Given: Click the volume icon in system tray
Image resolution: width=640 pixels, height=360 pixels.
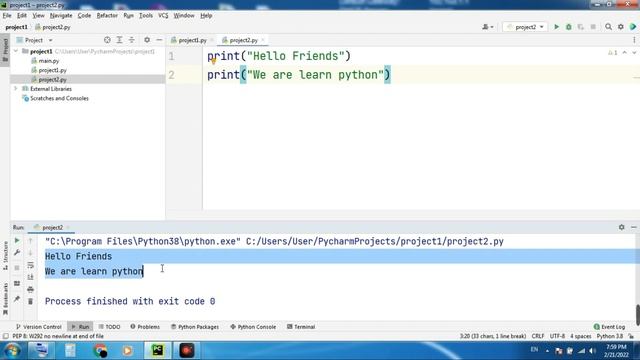Looking at the screenshot, I should pos(592,351).
